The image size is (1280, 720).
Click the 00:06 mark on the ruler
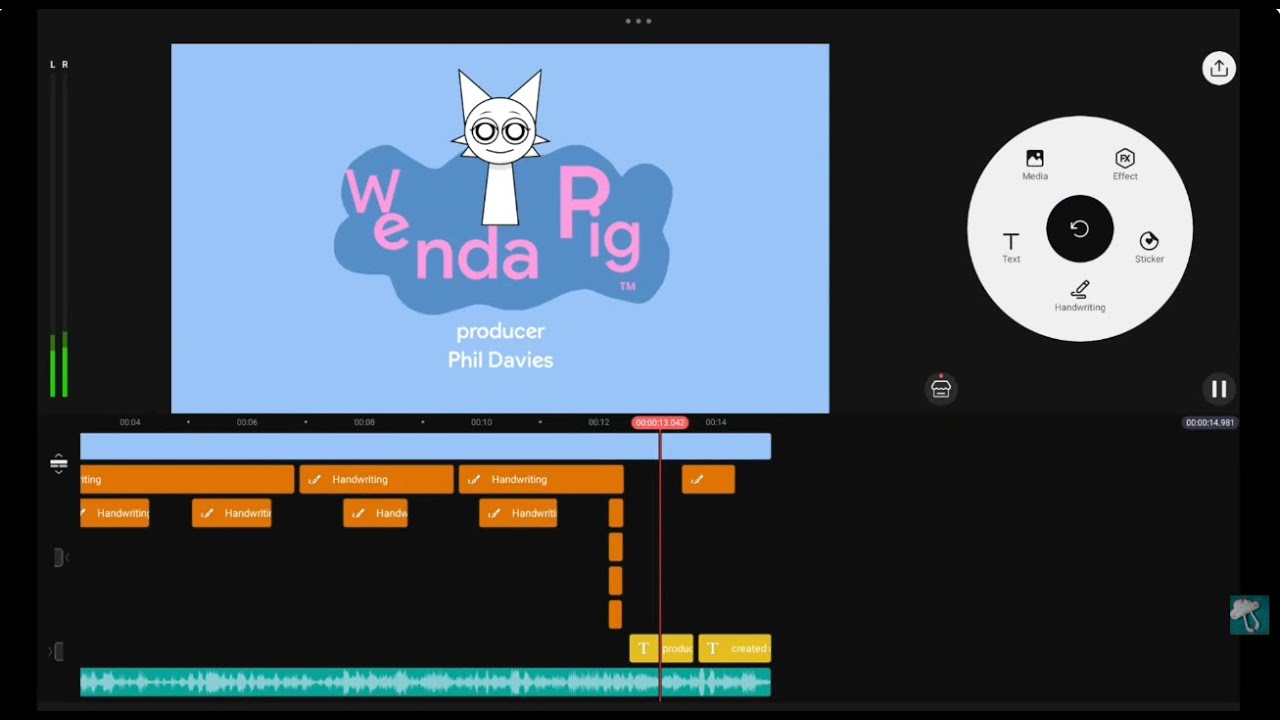point(247,422)
